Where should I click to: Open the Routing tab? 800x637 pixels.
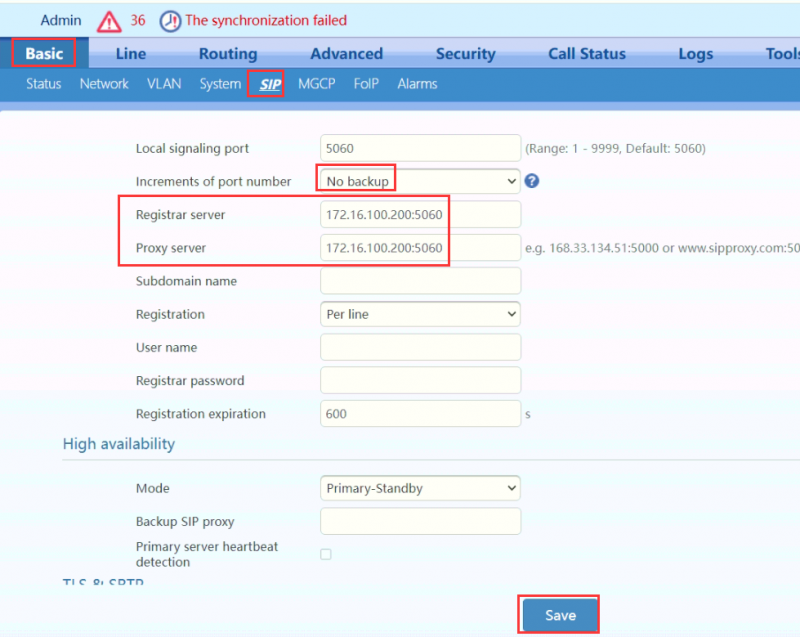tap(227, 53)
